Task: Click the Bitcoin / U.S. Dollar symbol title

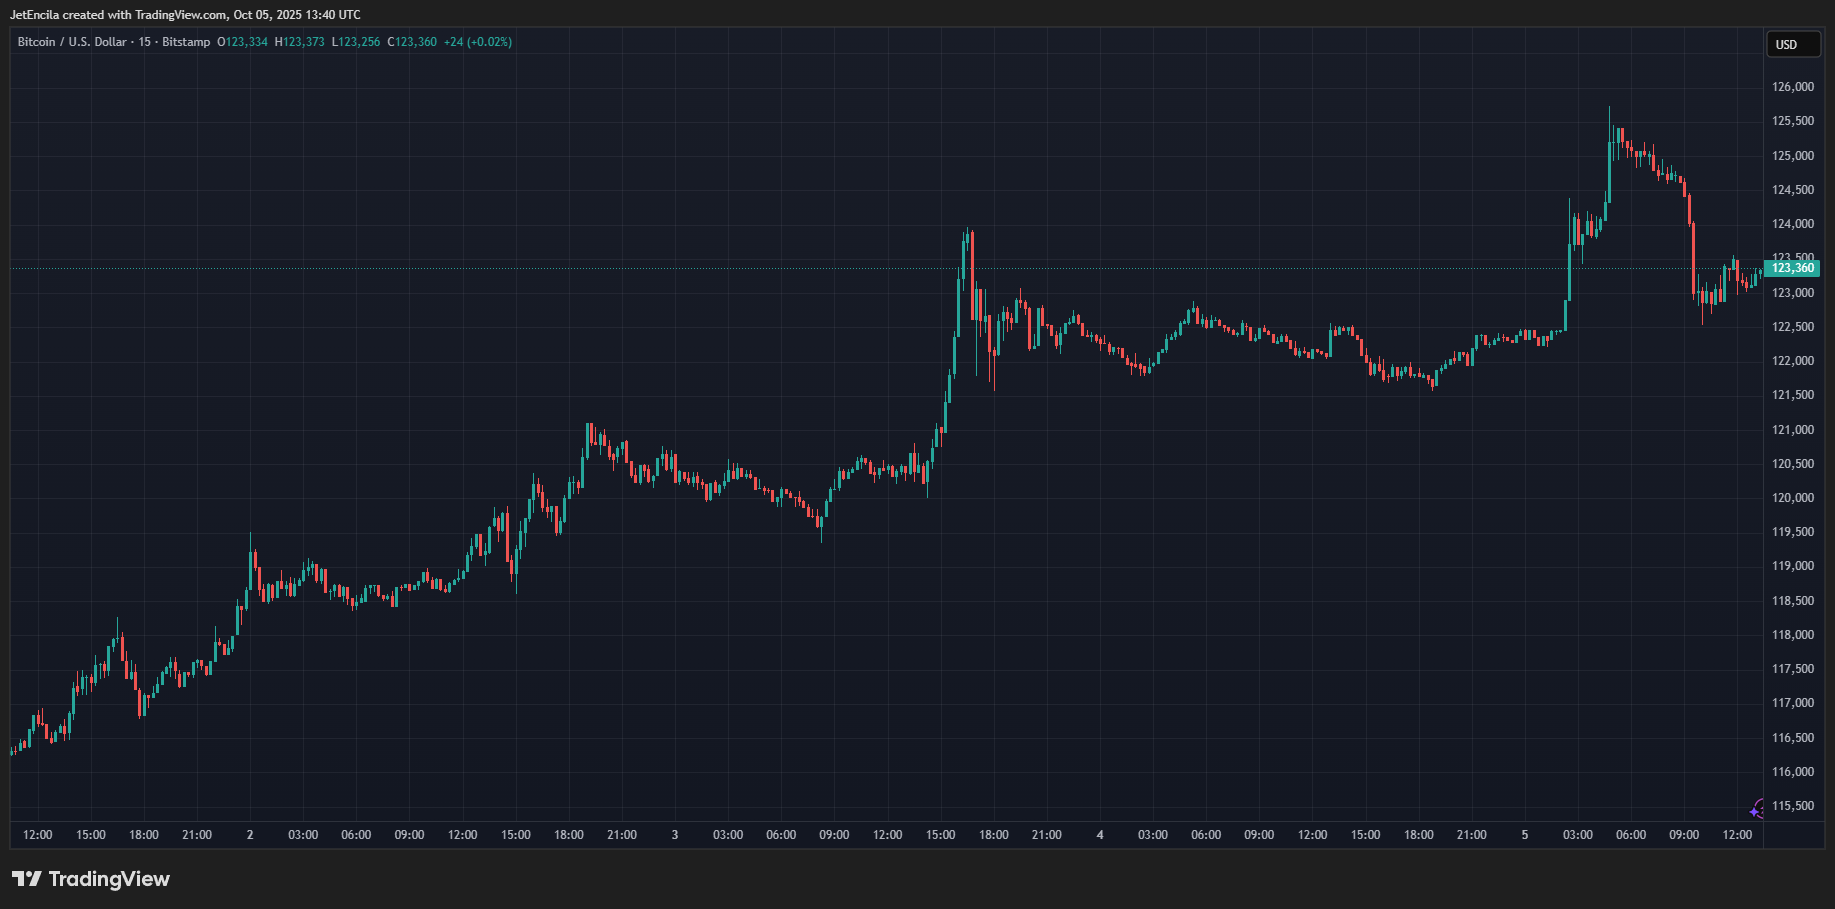Action: [x=72, y=42]
